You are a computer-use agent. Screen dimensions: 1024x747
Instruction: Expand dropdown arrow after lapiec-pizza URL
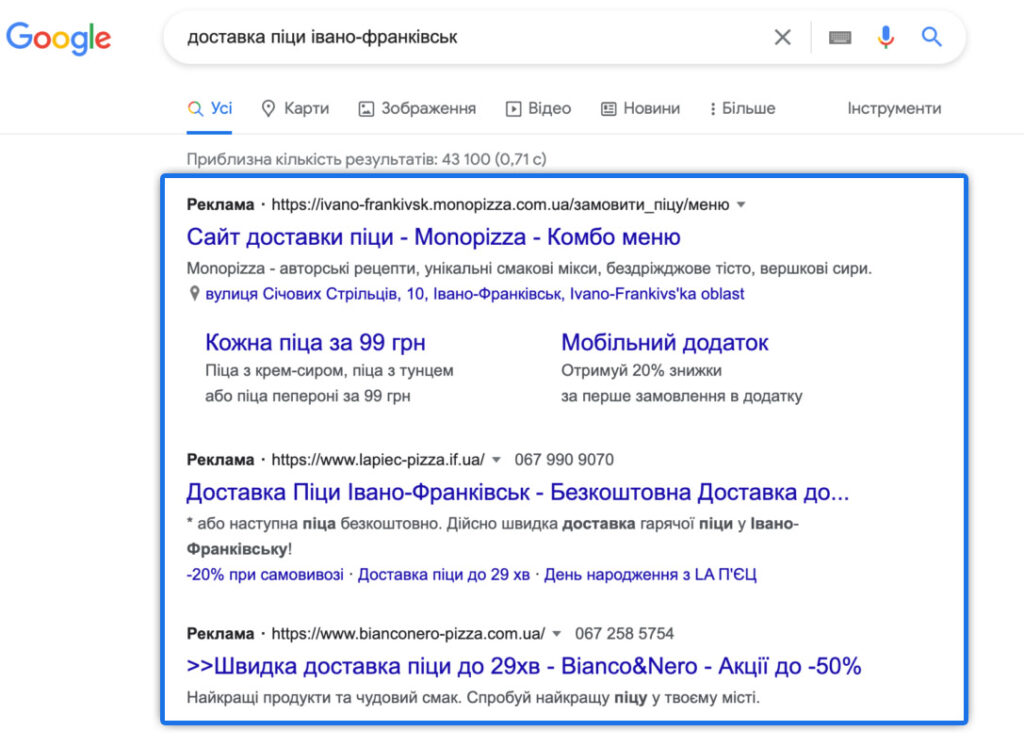pyautogui.click(x=496, y=460)
